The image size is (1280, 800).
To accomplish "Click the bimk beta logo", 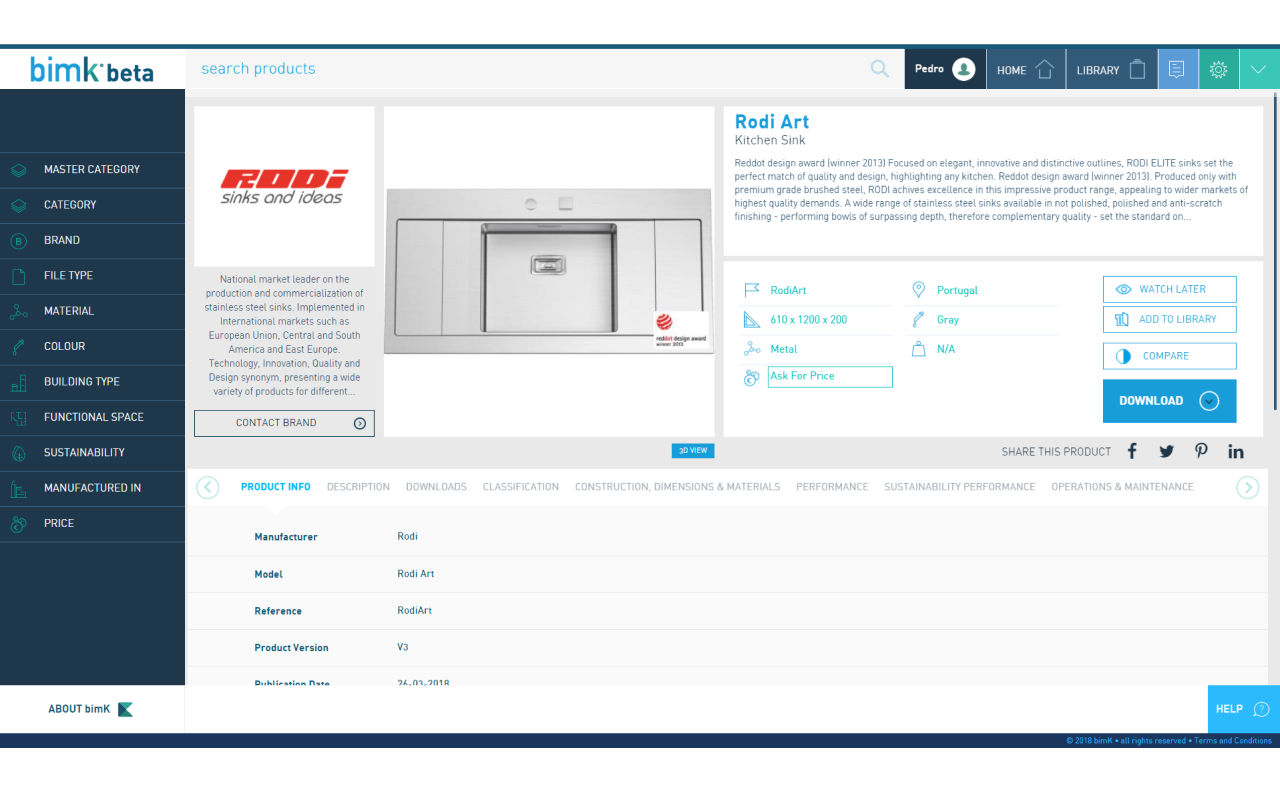I will [x=92, y=70].
